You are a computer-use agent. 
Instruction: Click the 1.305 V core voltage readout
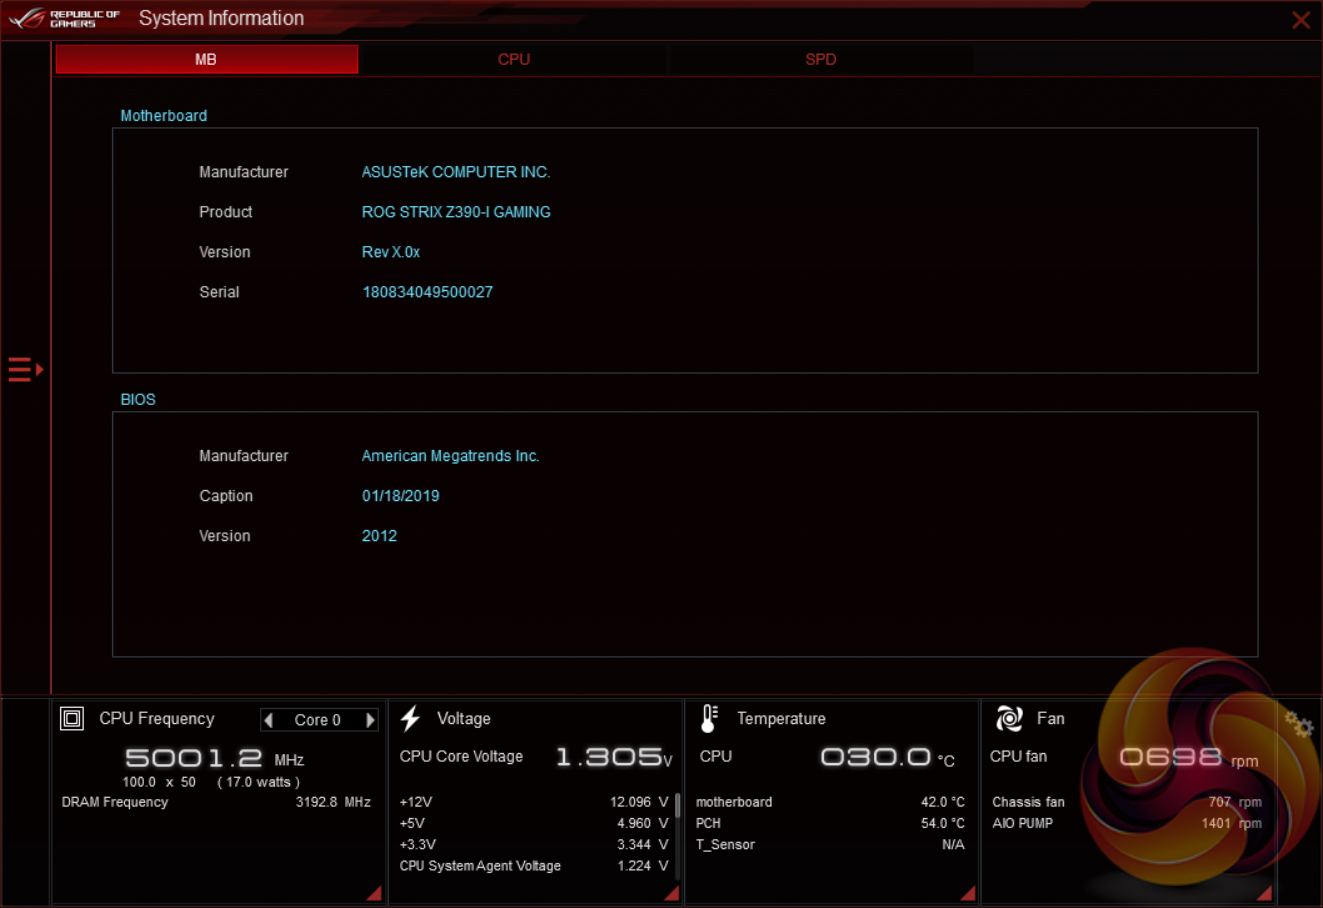pos(614,758)
